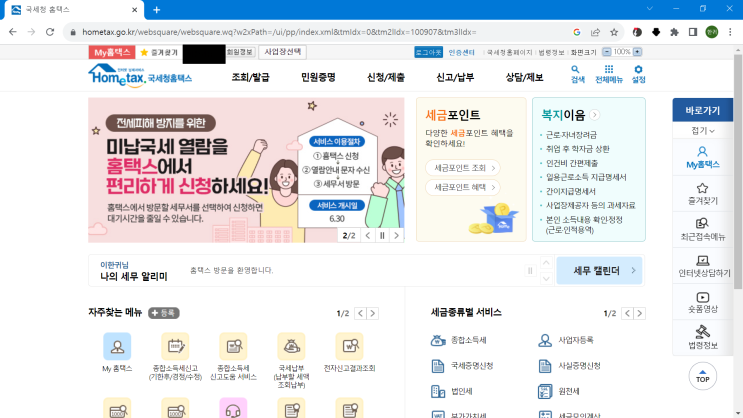Open 사업자등록 under 세금종류별 서비스

pyautogui.click(x=566, y=340)
